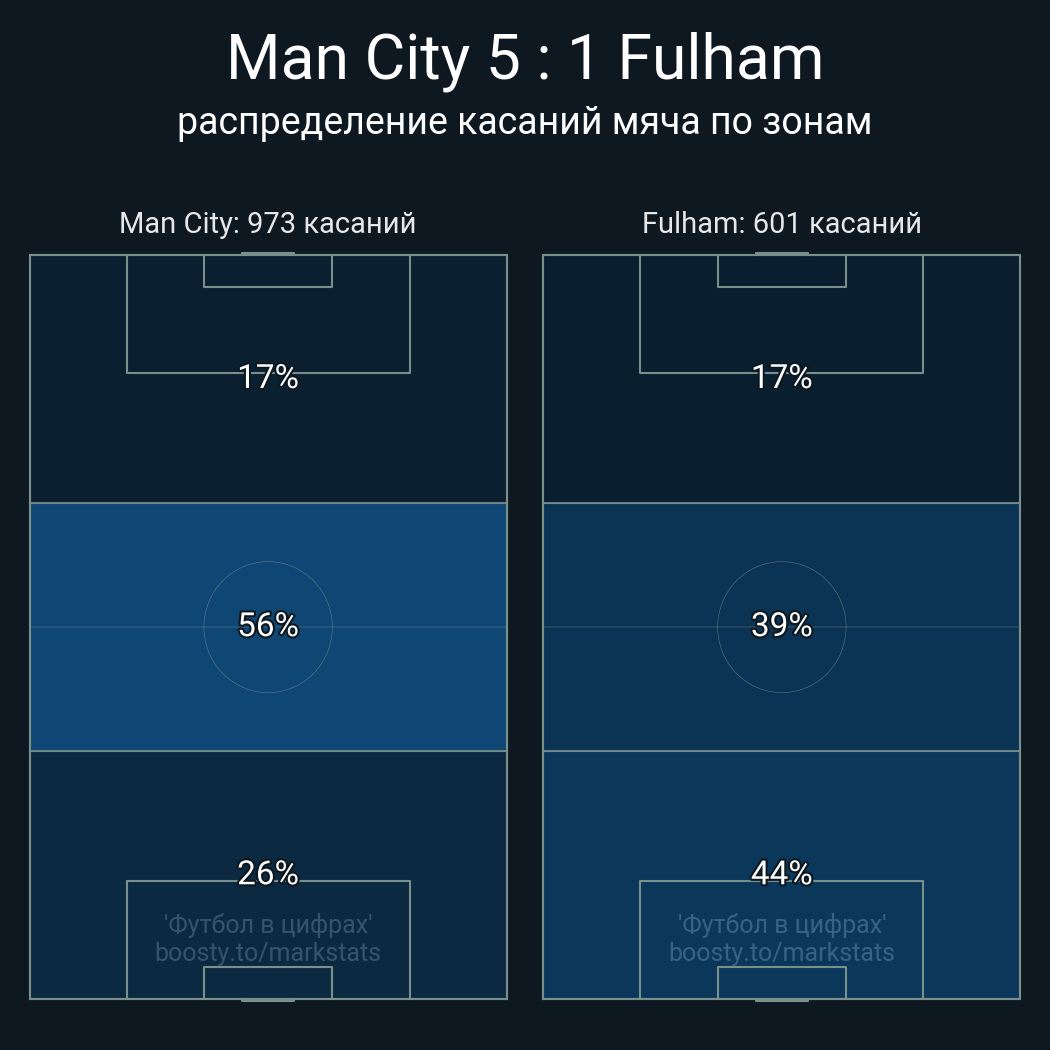Select the 17% label on Man City's pitch
Screen dimensions: 1050x1050
coord(268,377)
